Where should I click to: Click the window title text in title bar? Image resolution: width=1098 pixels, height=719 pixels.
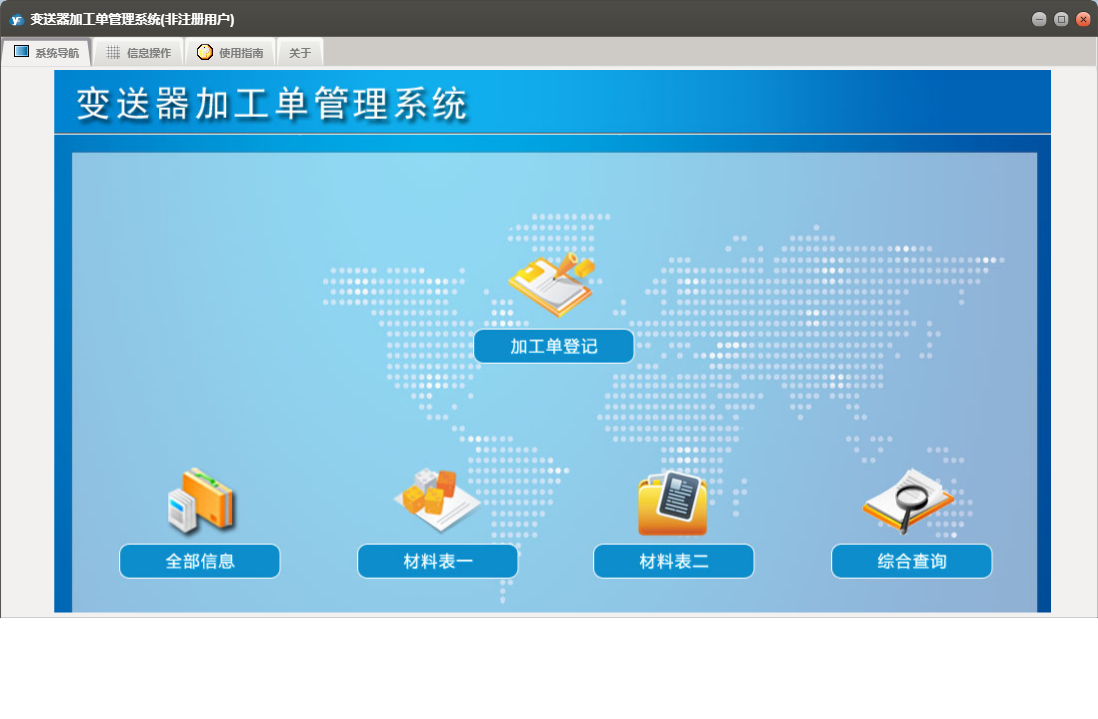click(132, 20)
